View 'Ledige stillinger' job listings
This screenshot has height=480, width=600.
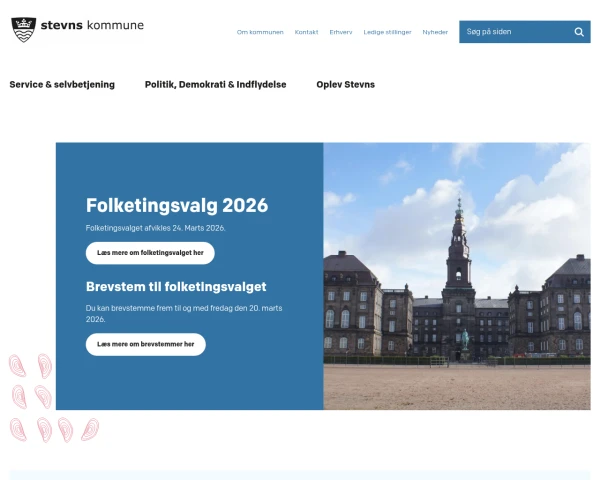(x=387, y=32)
